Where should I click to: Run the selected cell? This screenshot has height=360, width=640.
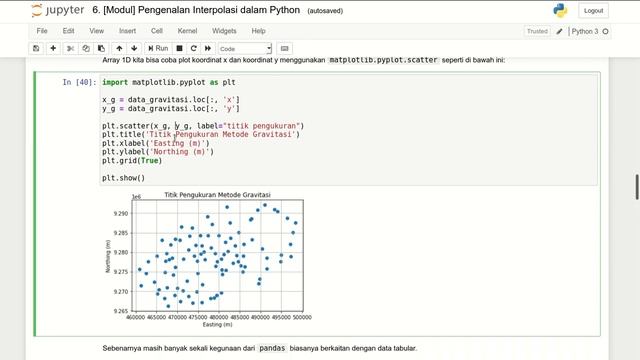coord(158,49)
